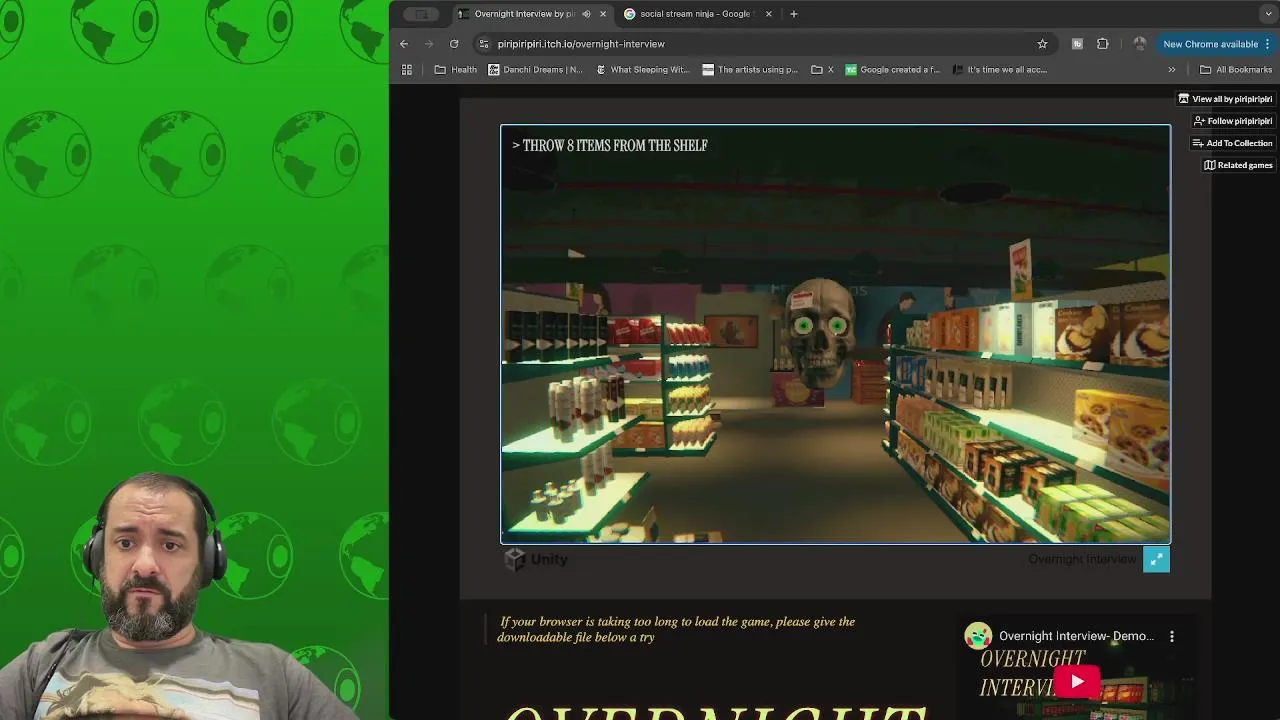Open the Google created a f... bookmark
Image resolution: width=1280 pixels, height=720 pixels.
[x=893, y=70]
